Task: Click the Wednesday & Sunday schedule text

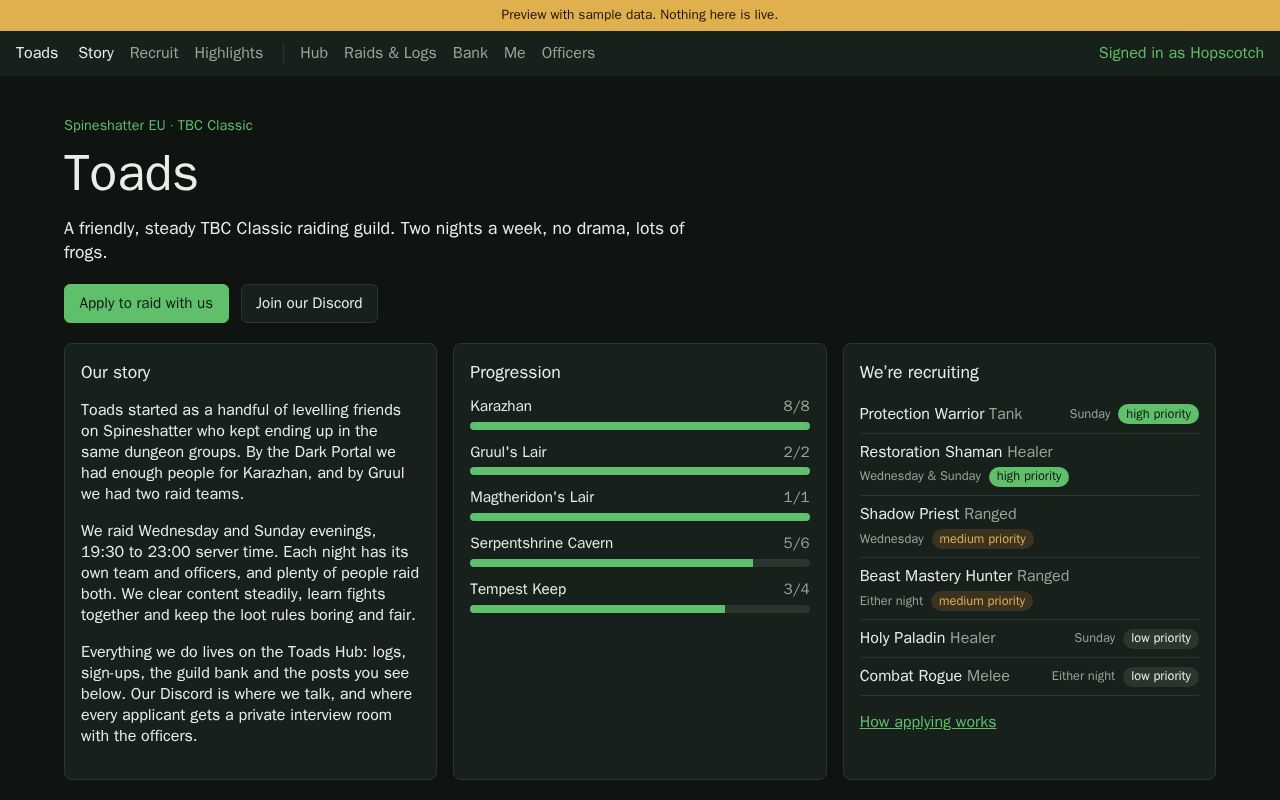Action: pos(920,476)
